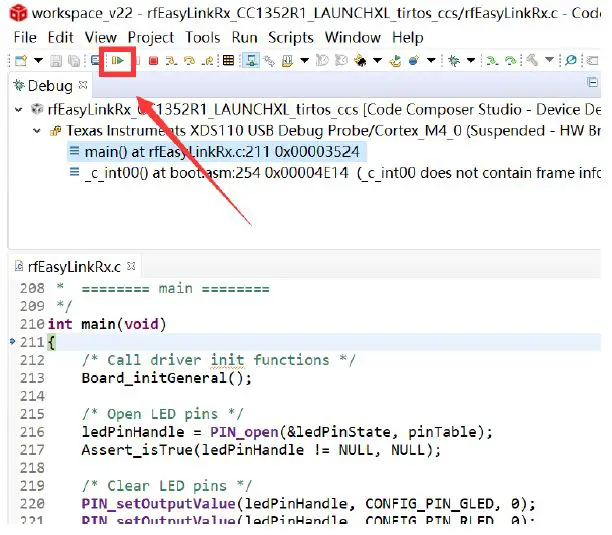This screenshot has height=535, width=612.
Task: Click the 'ledPinHandle = PIN_open' code line
Action: tap(287, 432)
